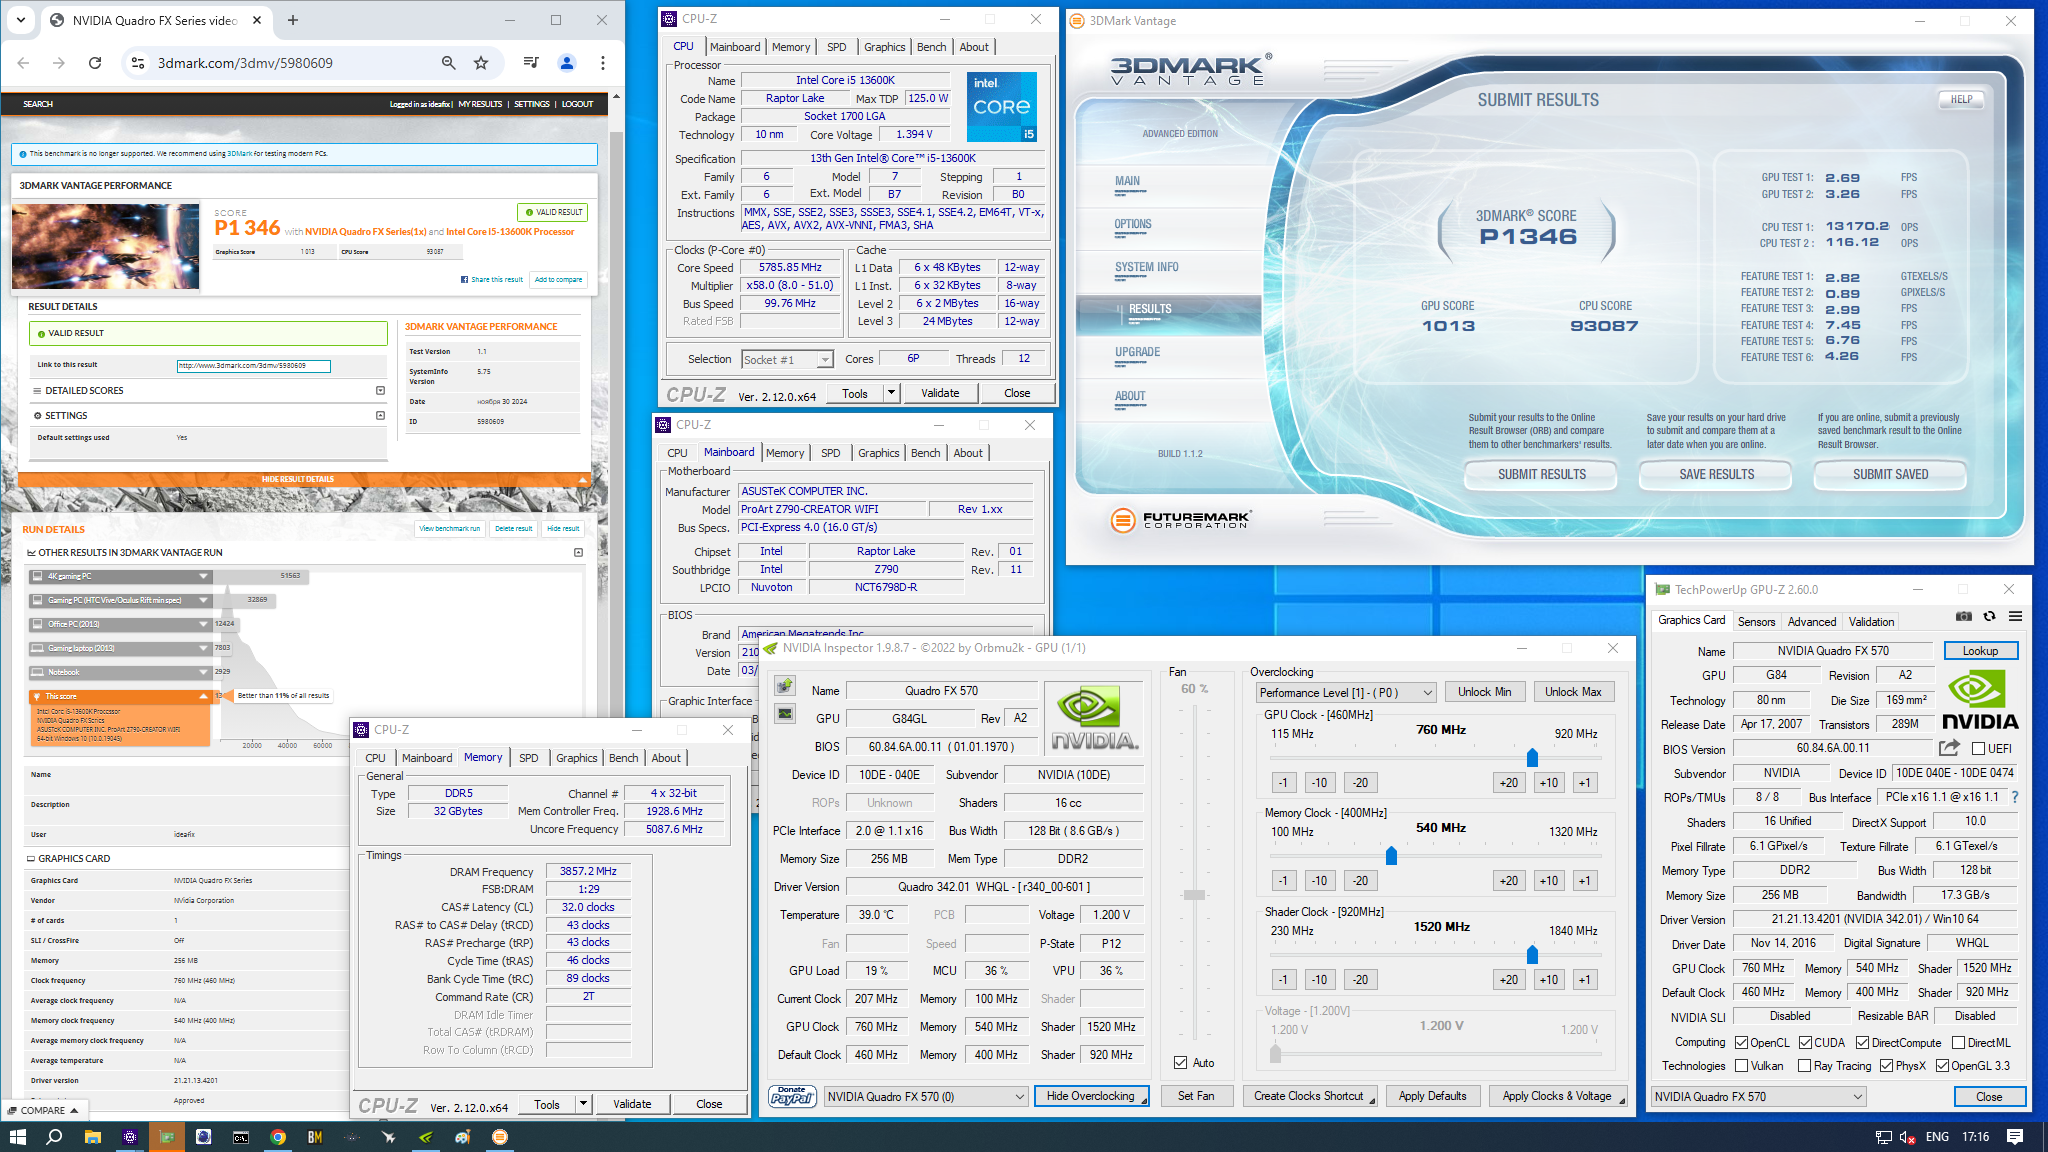
Task: Toggle the Ray Tracing checkbox in GPU-Z
Action: (1805, 1066)
